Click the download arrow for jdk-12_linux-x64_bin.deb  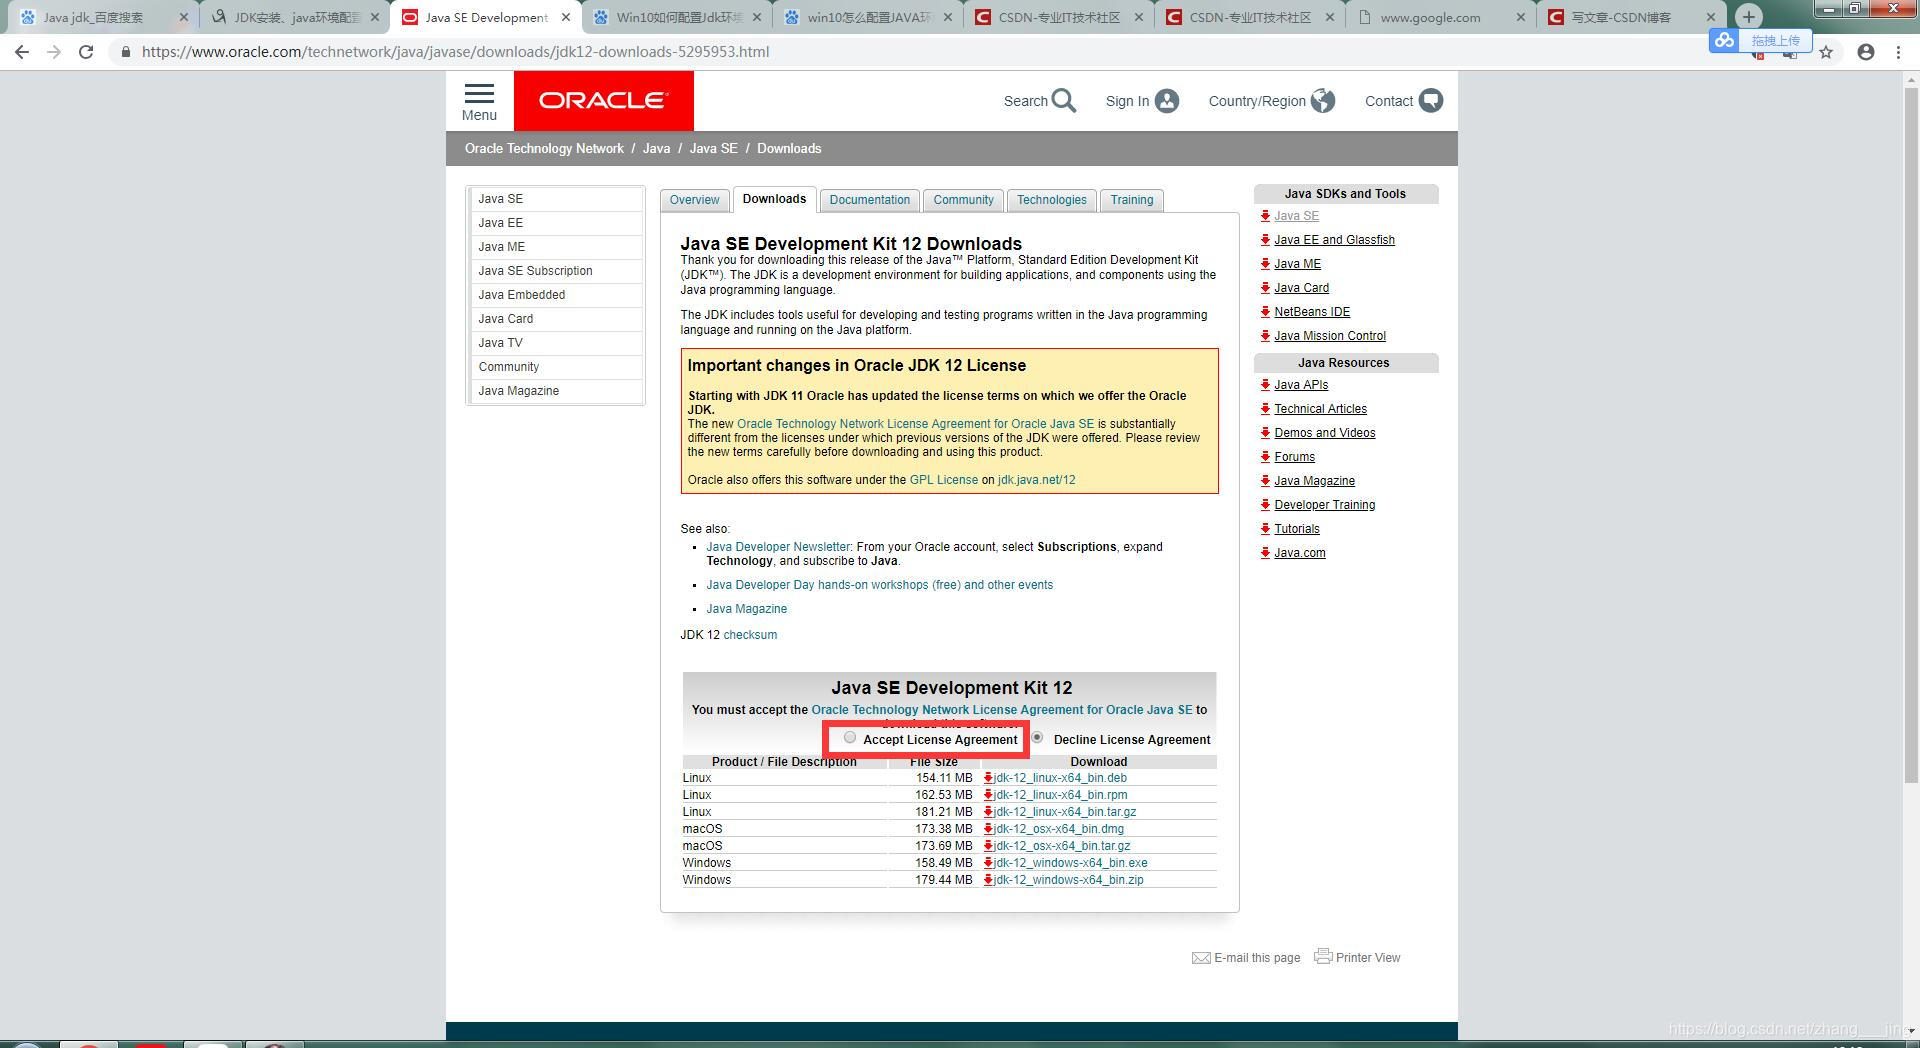coord(988,778)
